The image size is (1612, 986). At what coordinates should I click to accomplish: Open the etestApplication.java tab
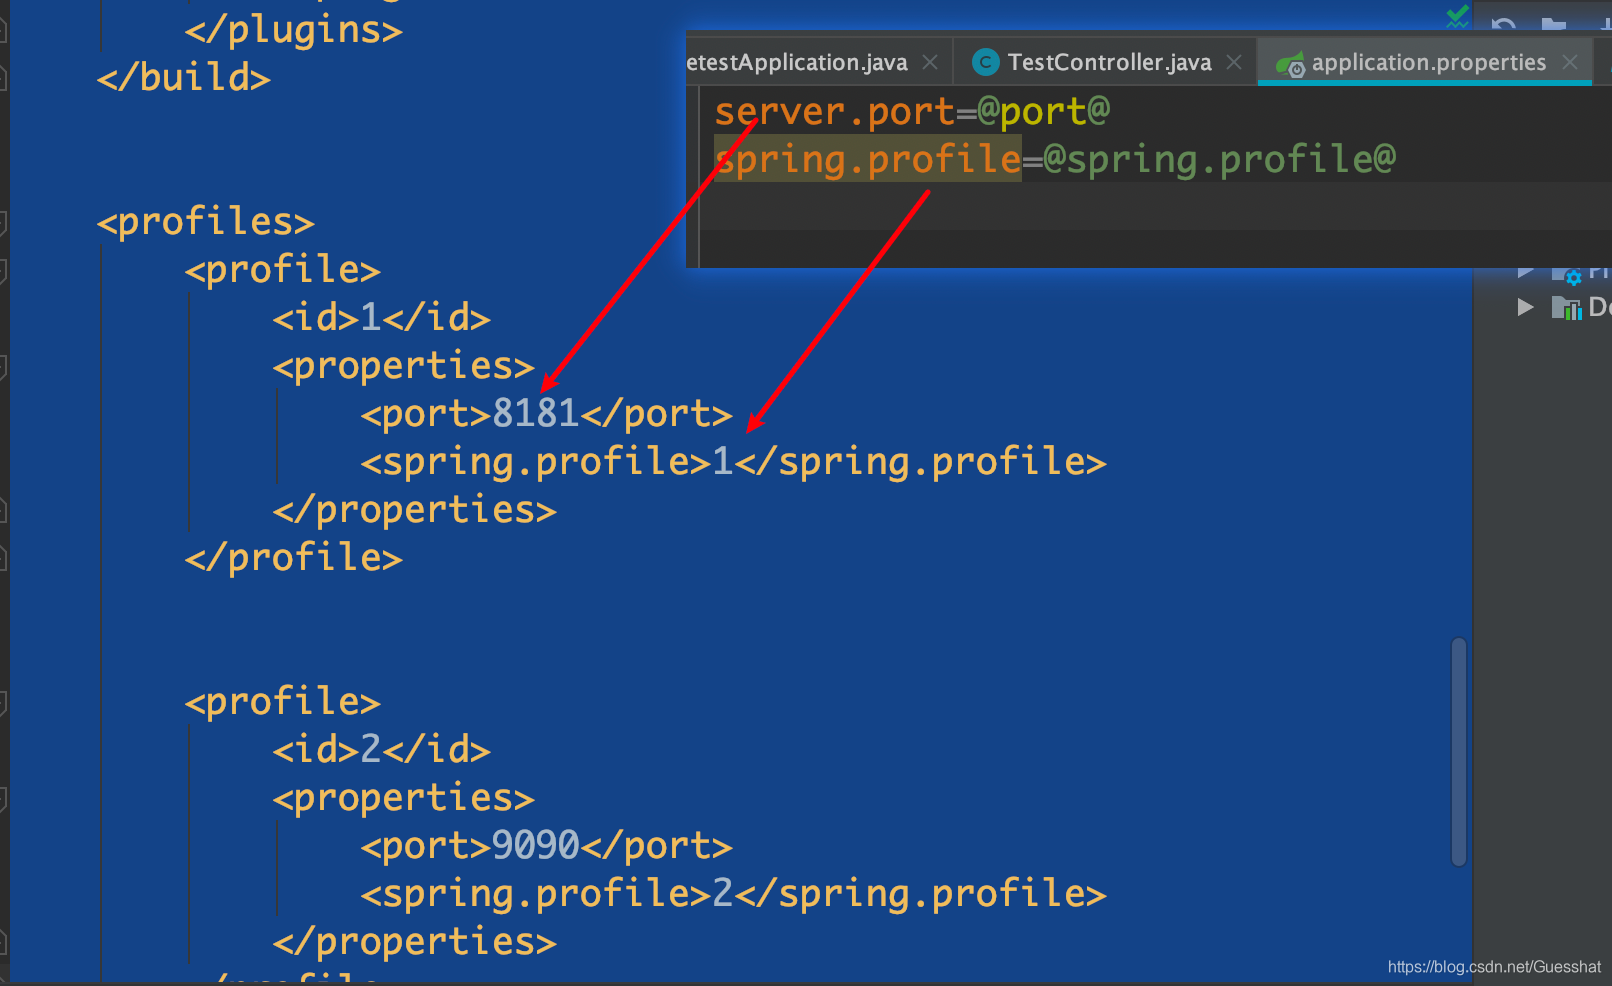pos(797,62)
